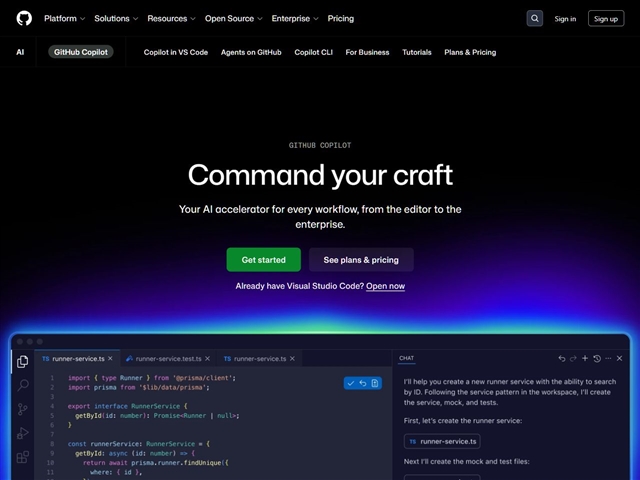
Task: Open the runner-service.ts file chip in chat
Action: pos(442,441)
